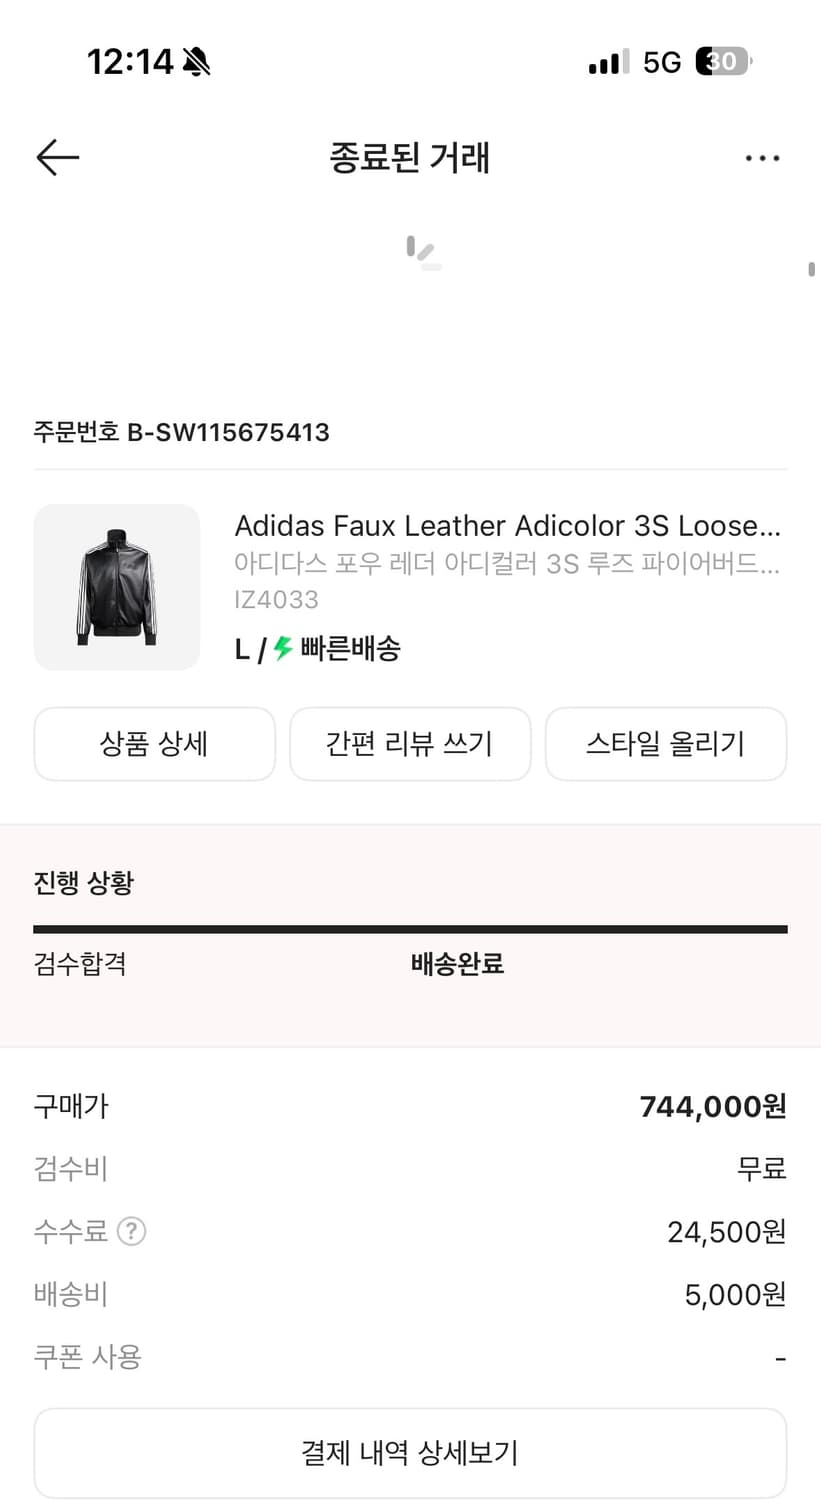The image size is (821, 1500).
Task: Tap the fee help question mark icon
Action: coord(132,1231)
